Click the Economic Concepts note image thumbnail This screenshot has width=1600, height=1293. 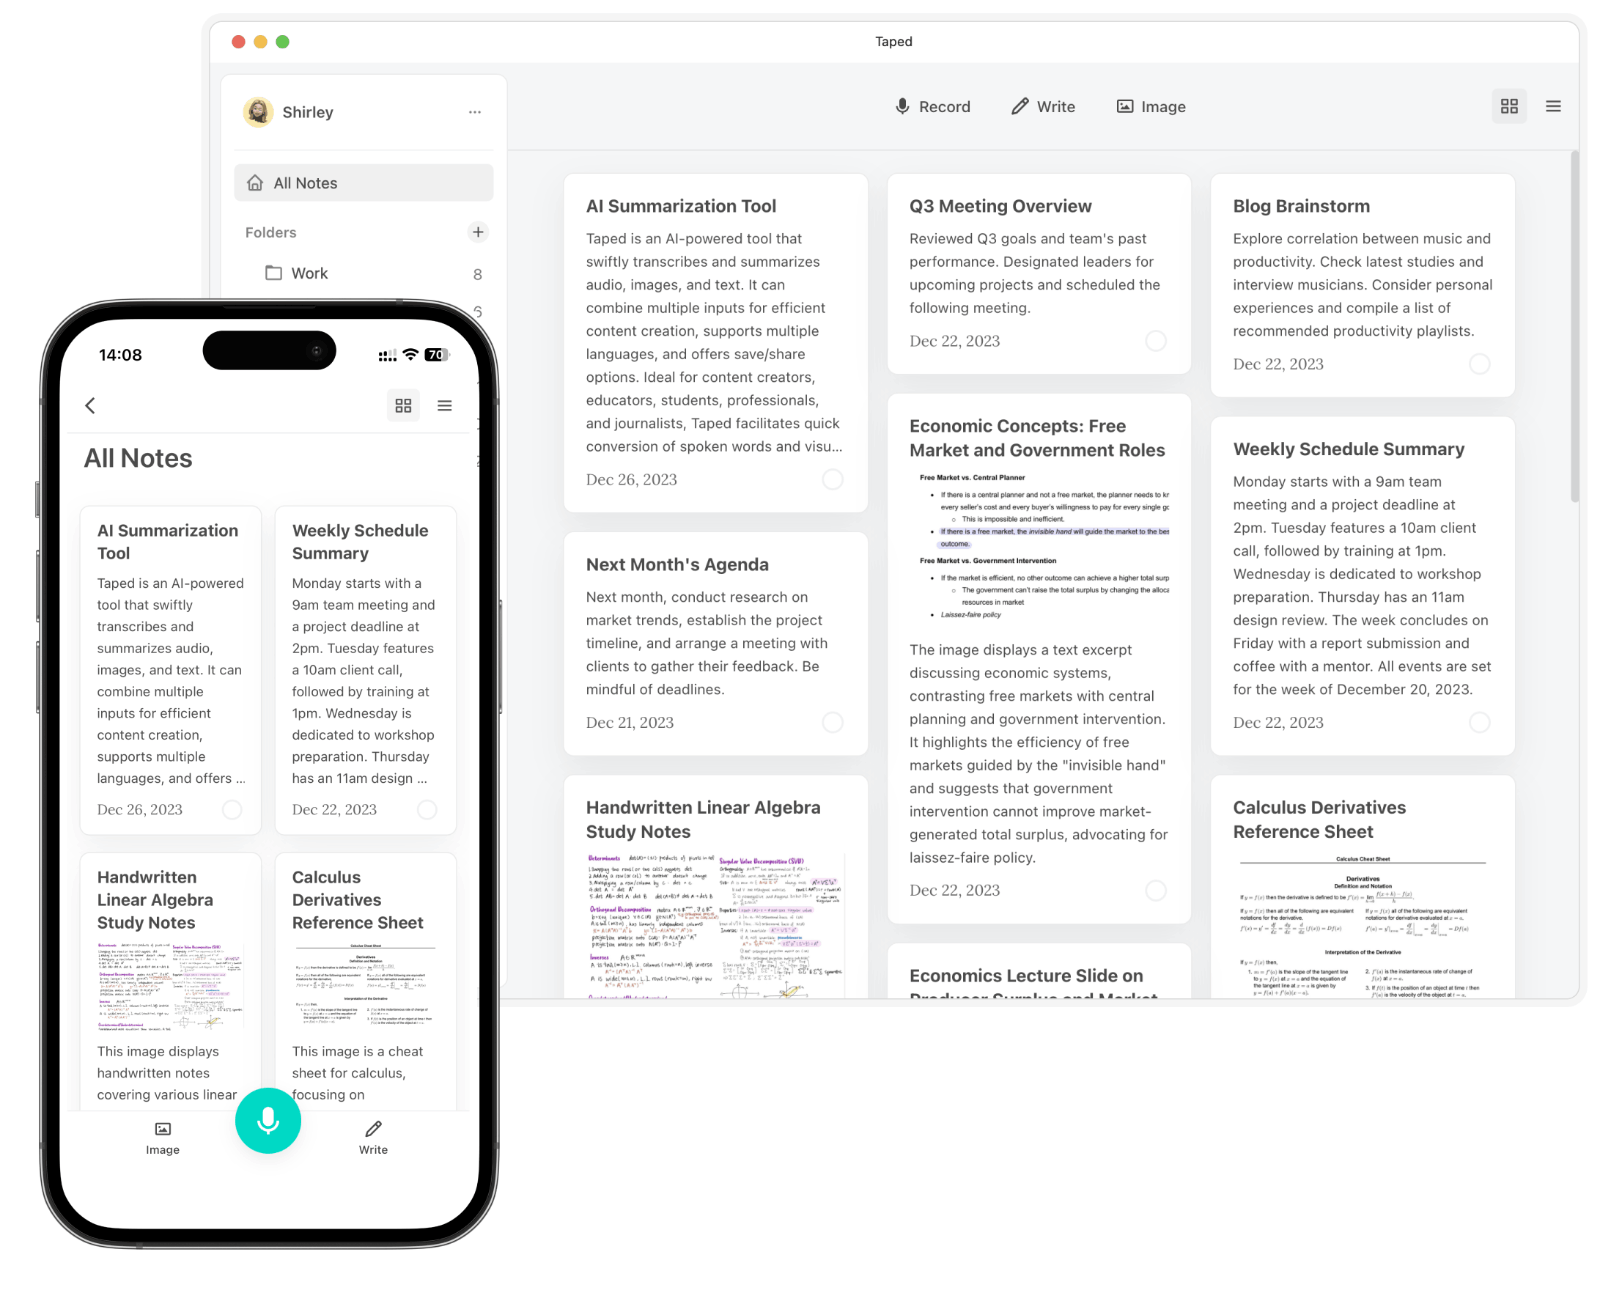[x=1039, y=546]
